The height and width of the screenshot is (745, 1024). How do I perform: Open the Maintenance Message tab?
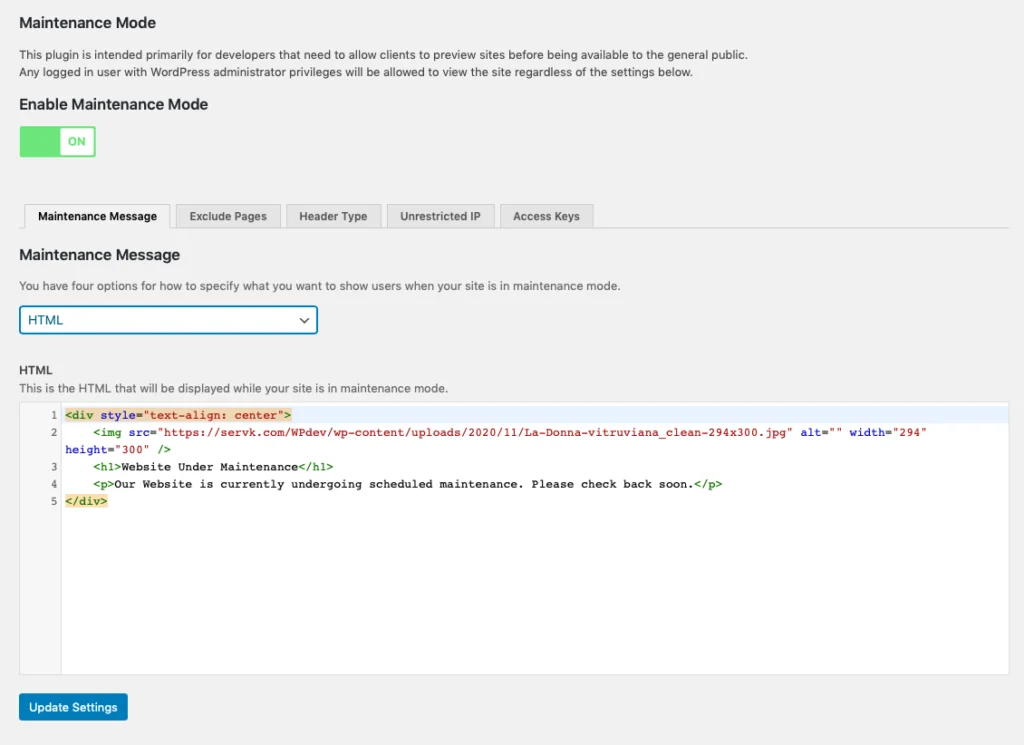(97, 216)
